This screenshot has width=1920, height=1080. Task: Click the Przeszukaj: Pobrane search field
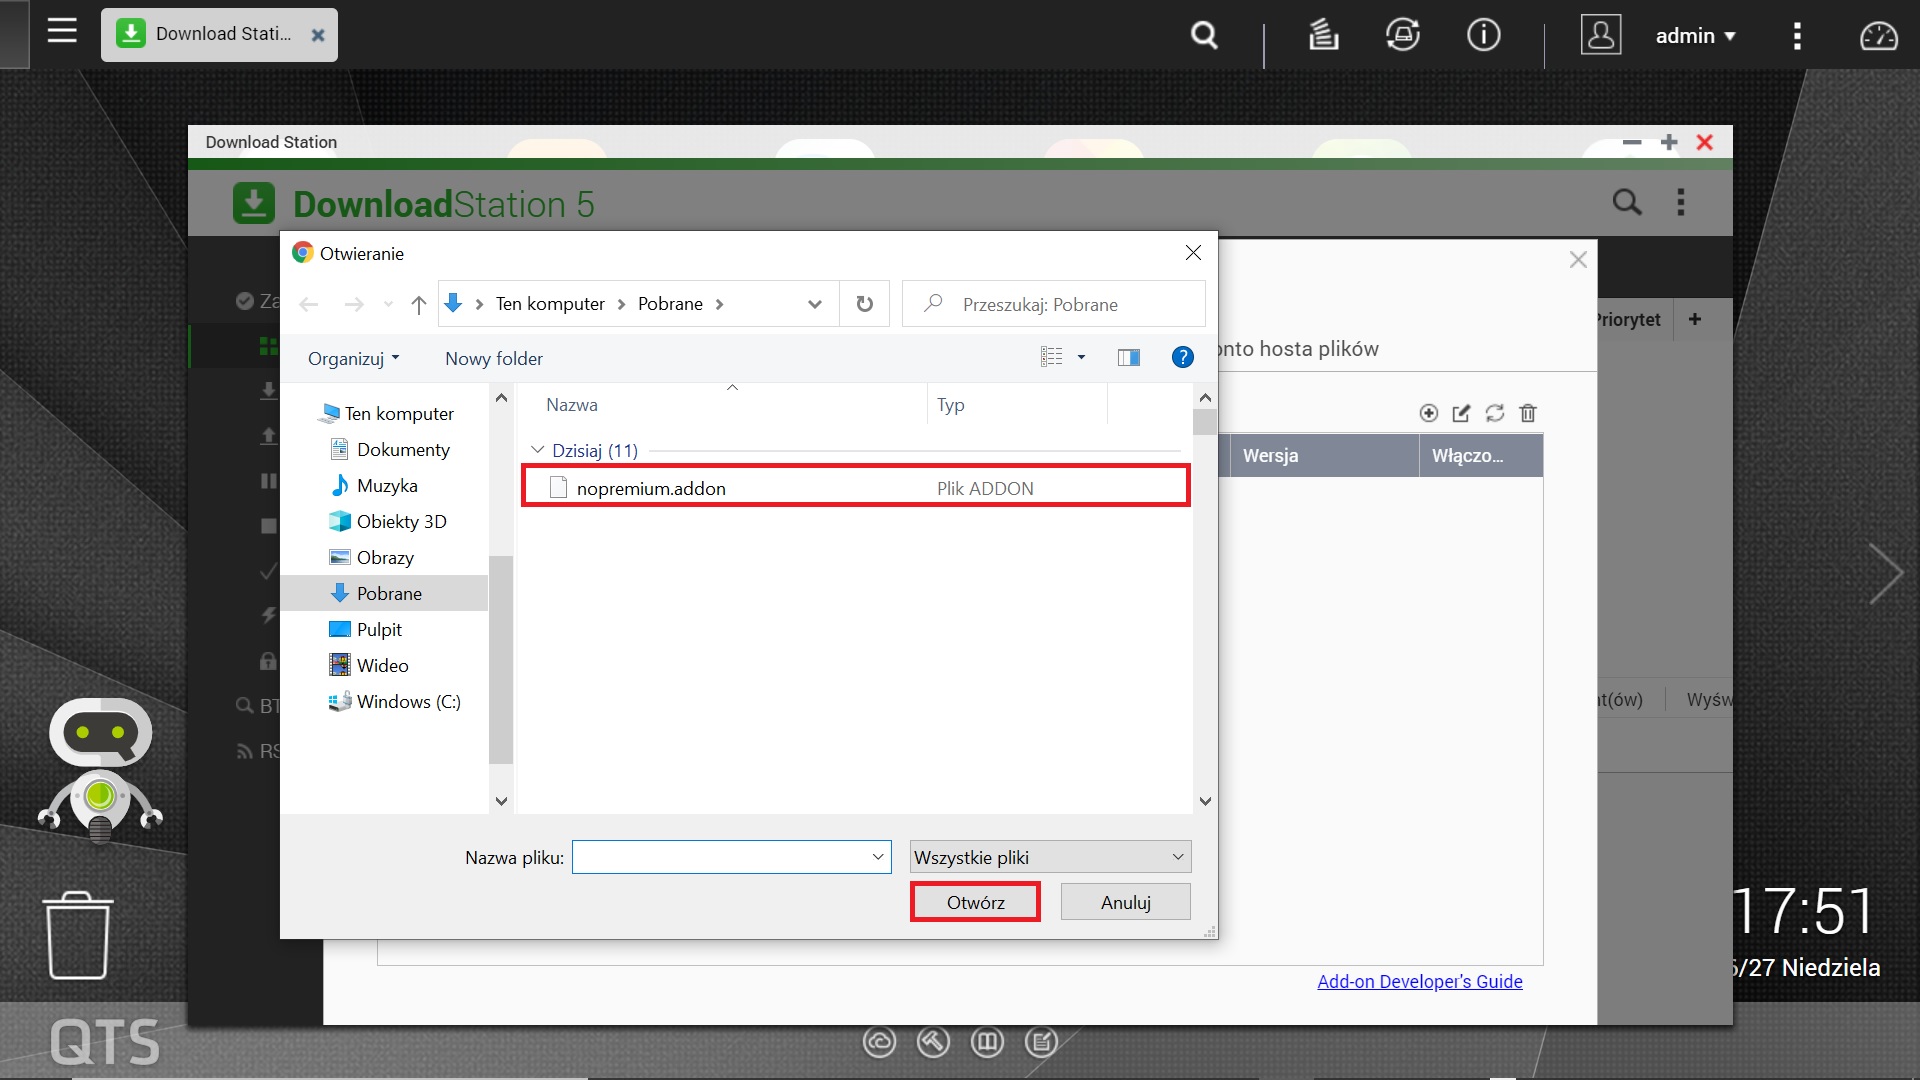coord(1054,304)
